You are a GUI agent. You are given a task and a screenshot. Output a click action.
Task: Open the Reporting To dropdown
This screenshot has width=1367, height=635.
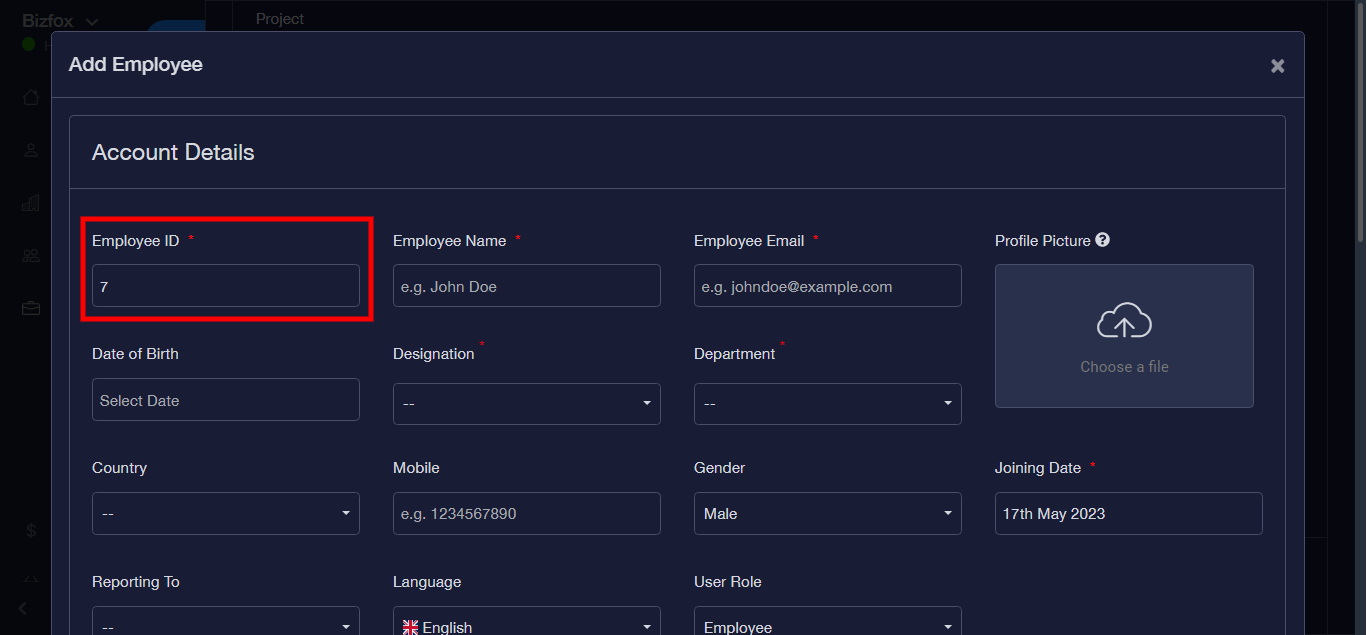click(x=225, y=624)
